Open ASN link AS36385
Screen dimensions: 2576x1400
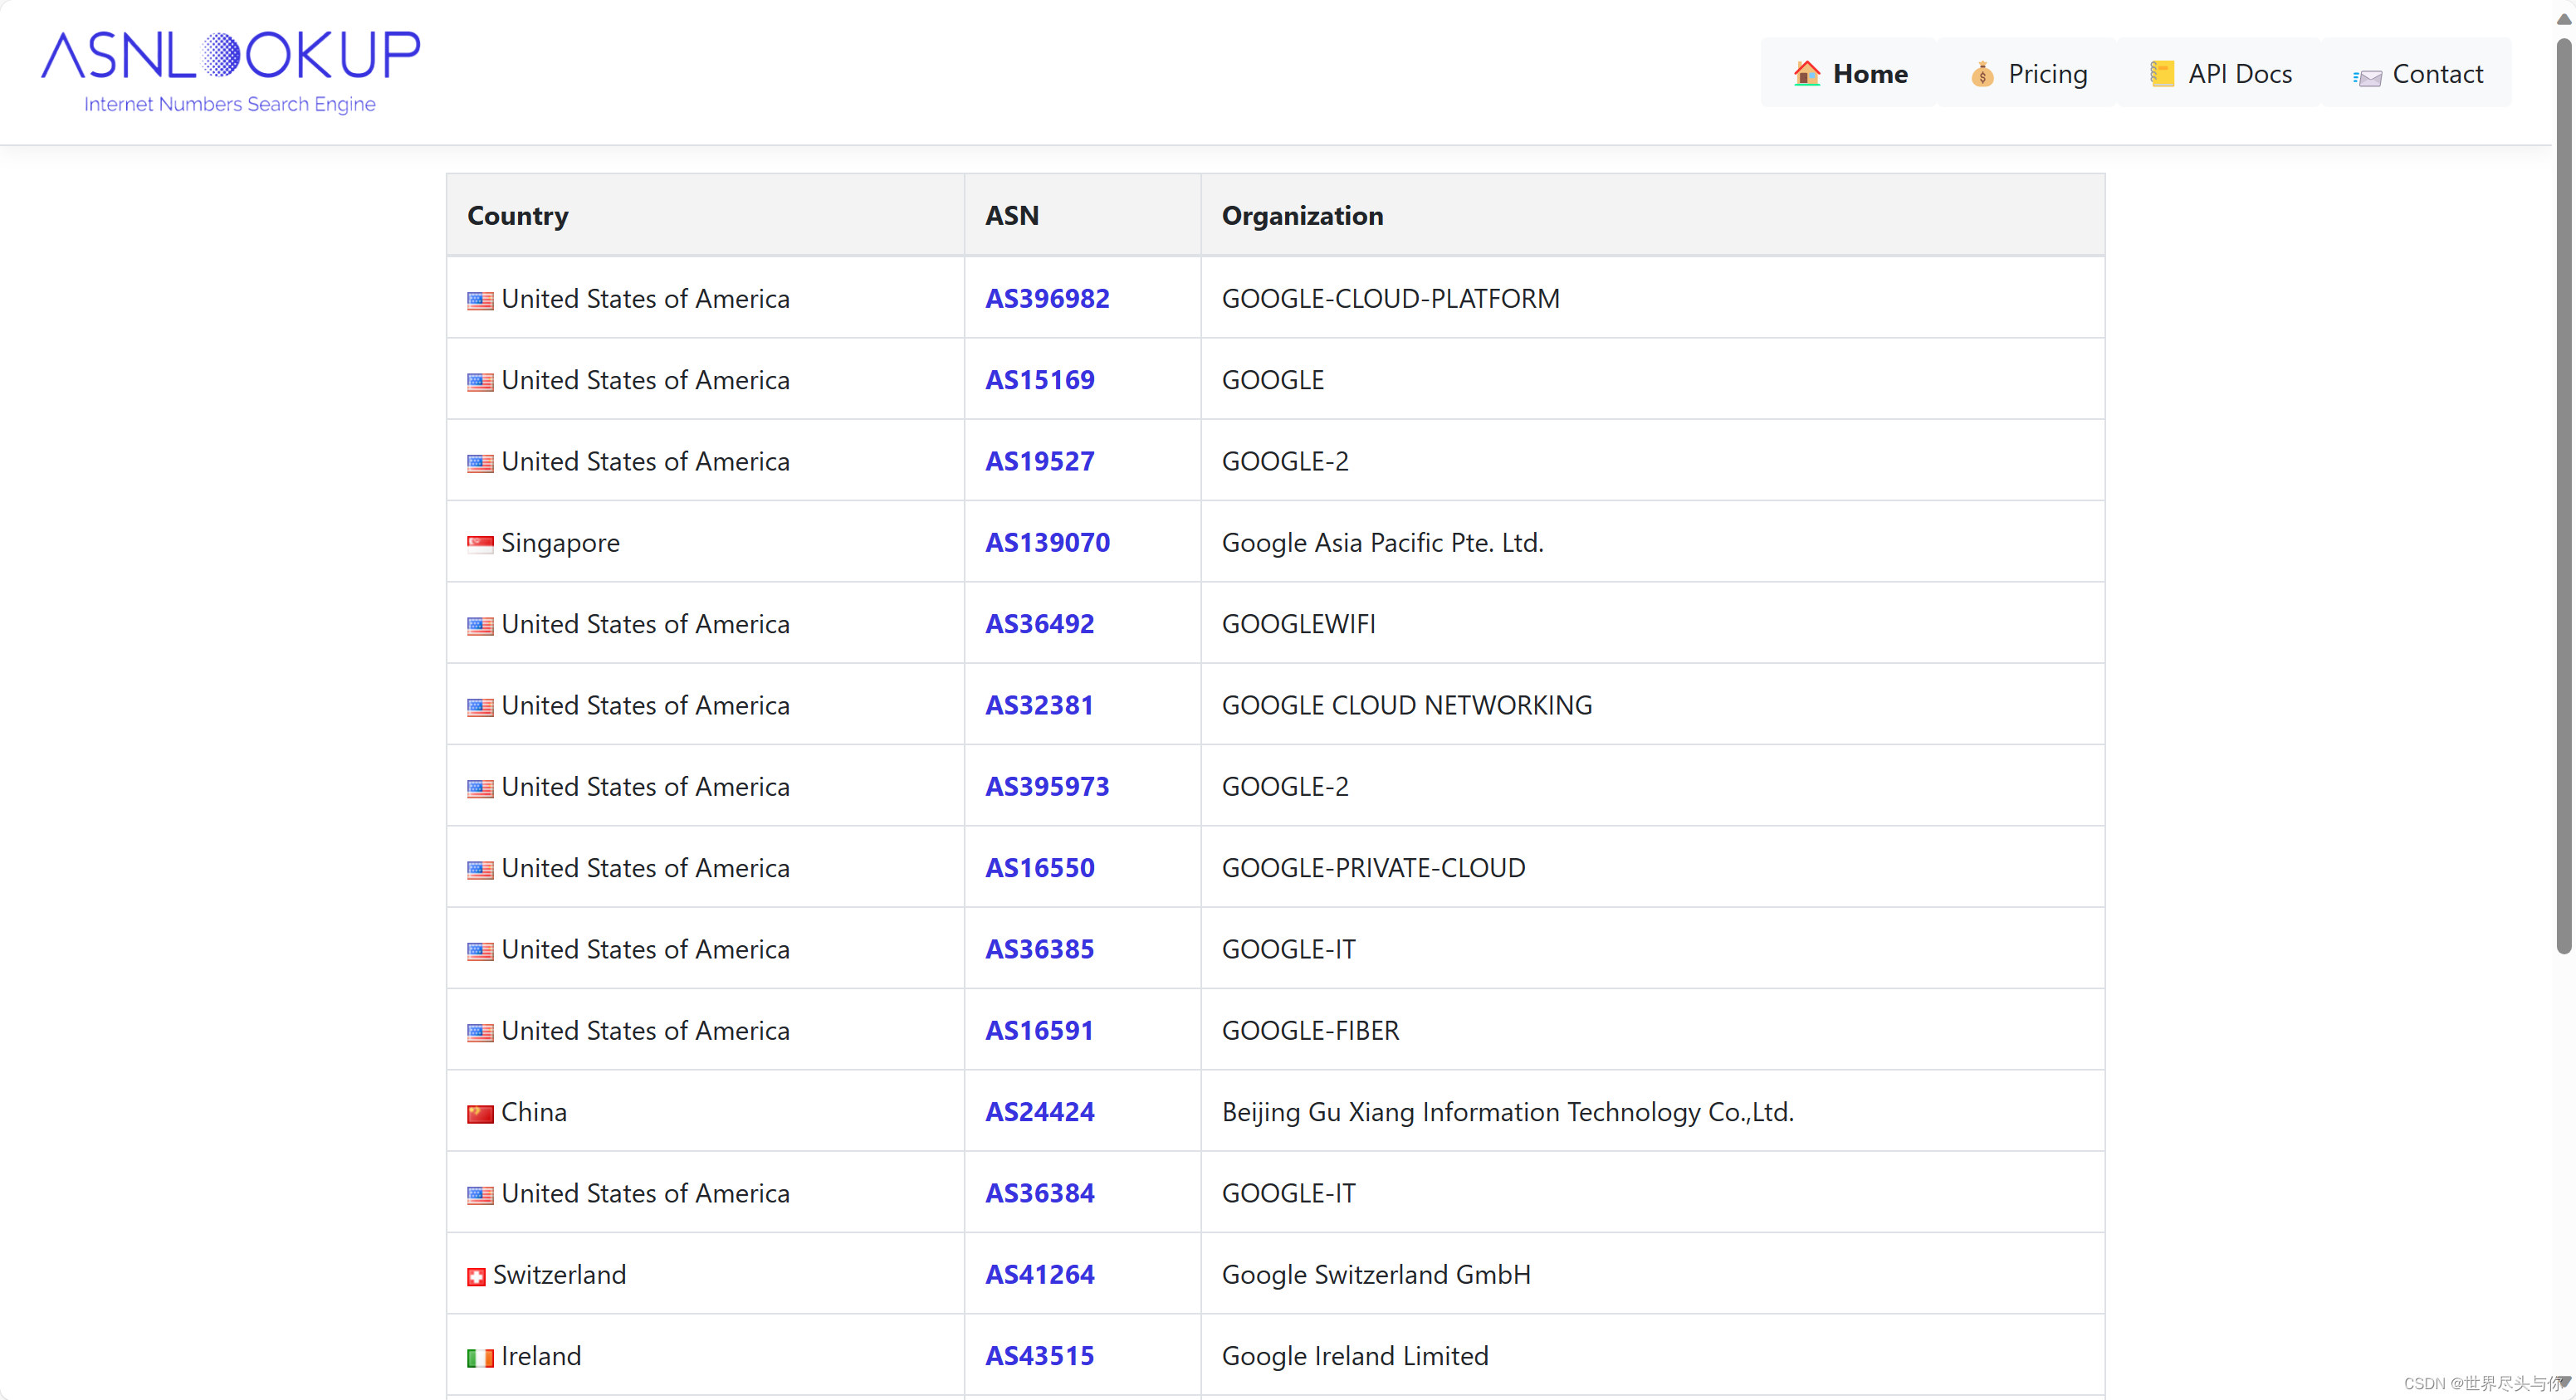(x=1040, y=949)
